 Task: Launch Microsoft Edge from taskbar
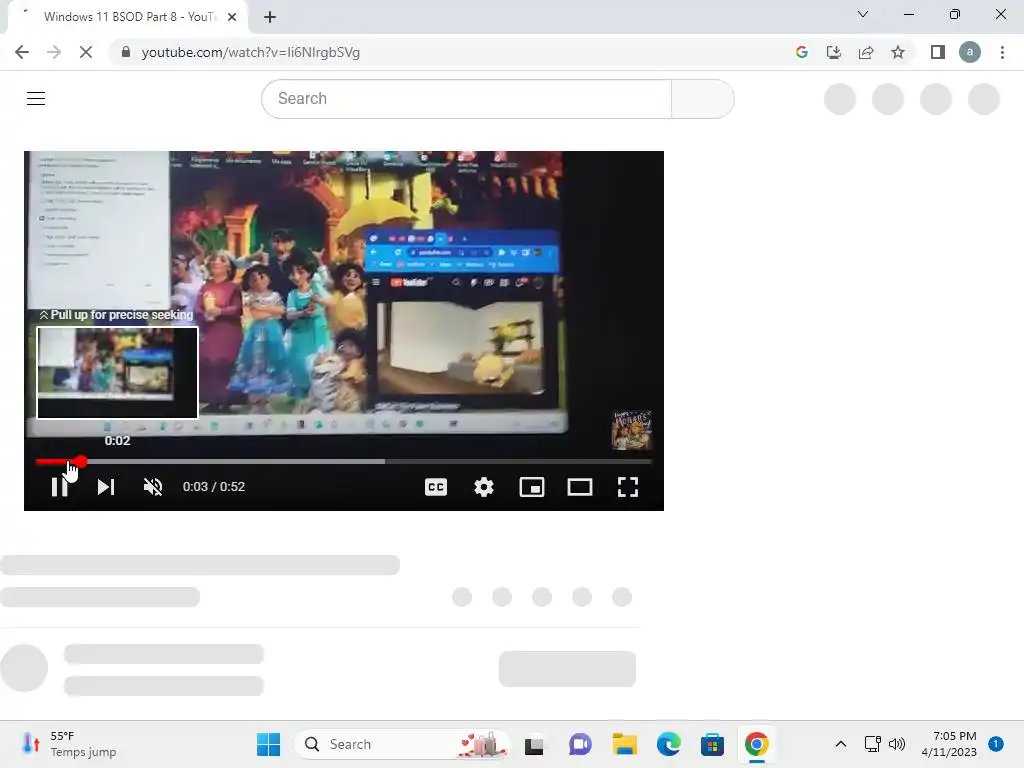pos(669,744)
